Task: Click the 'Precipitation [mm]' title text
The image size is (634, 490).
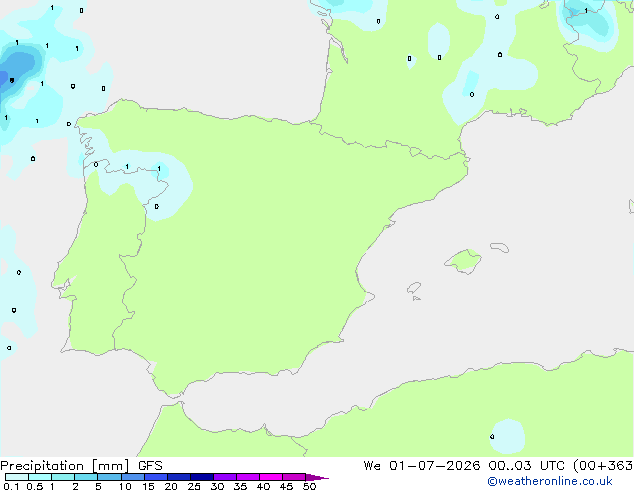Action: tap(64, 466)
